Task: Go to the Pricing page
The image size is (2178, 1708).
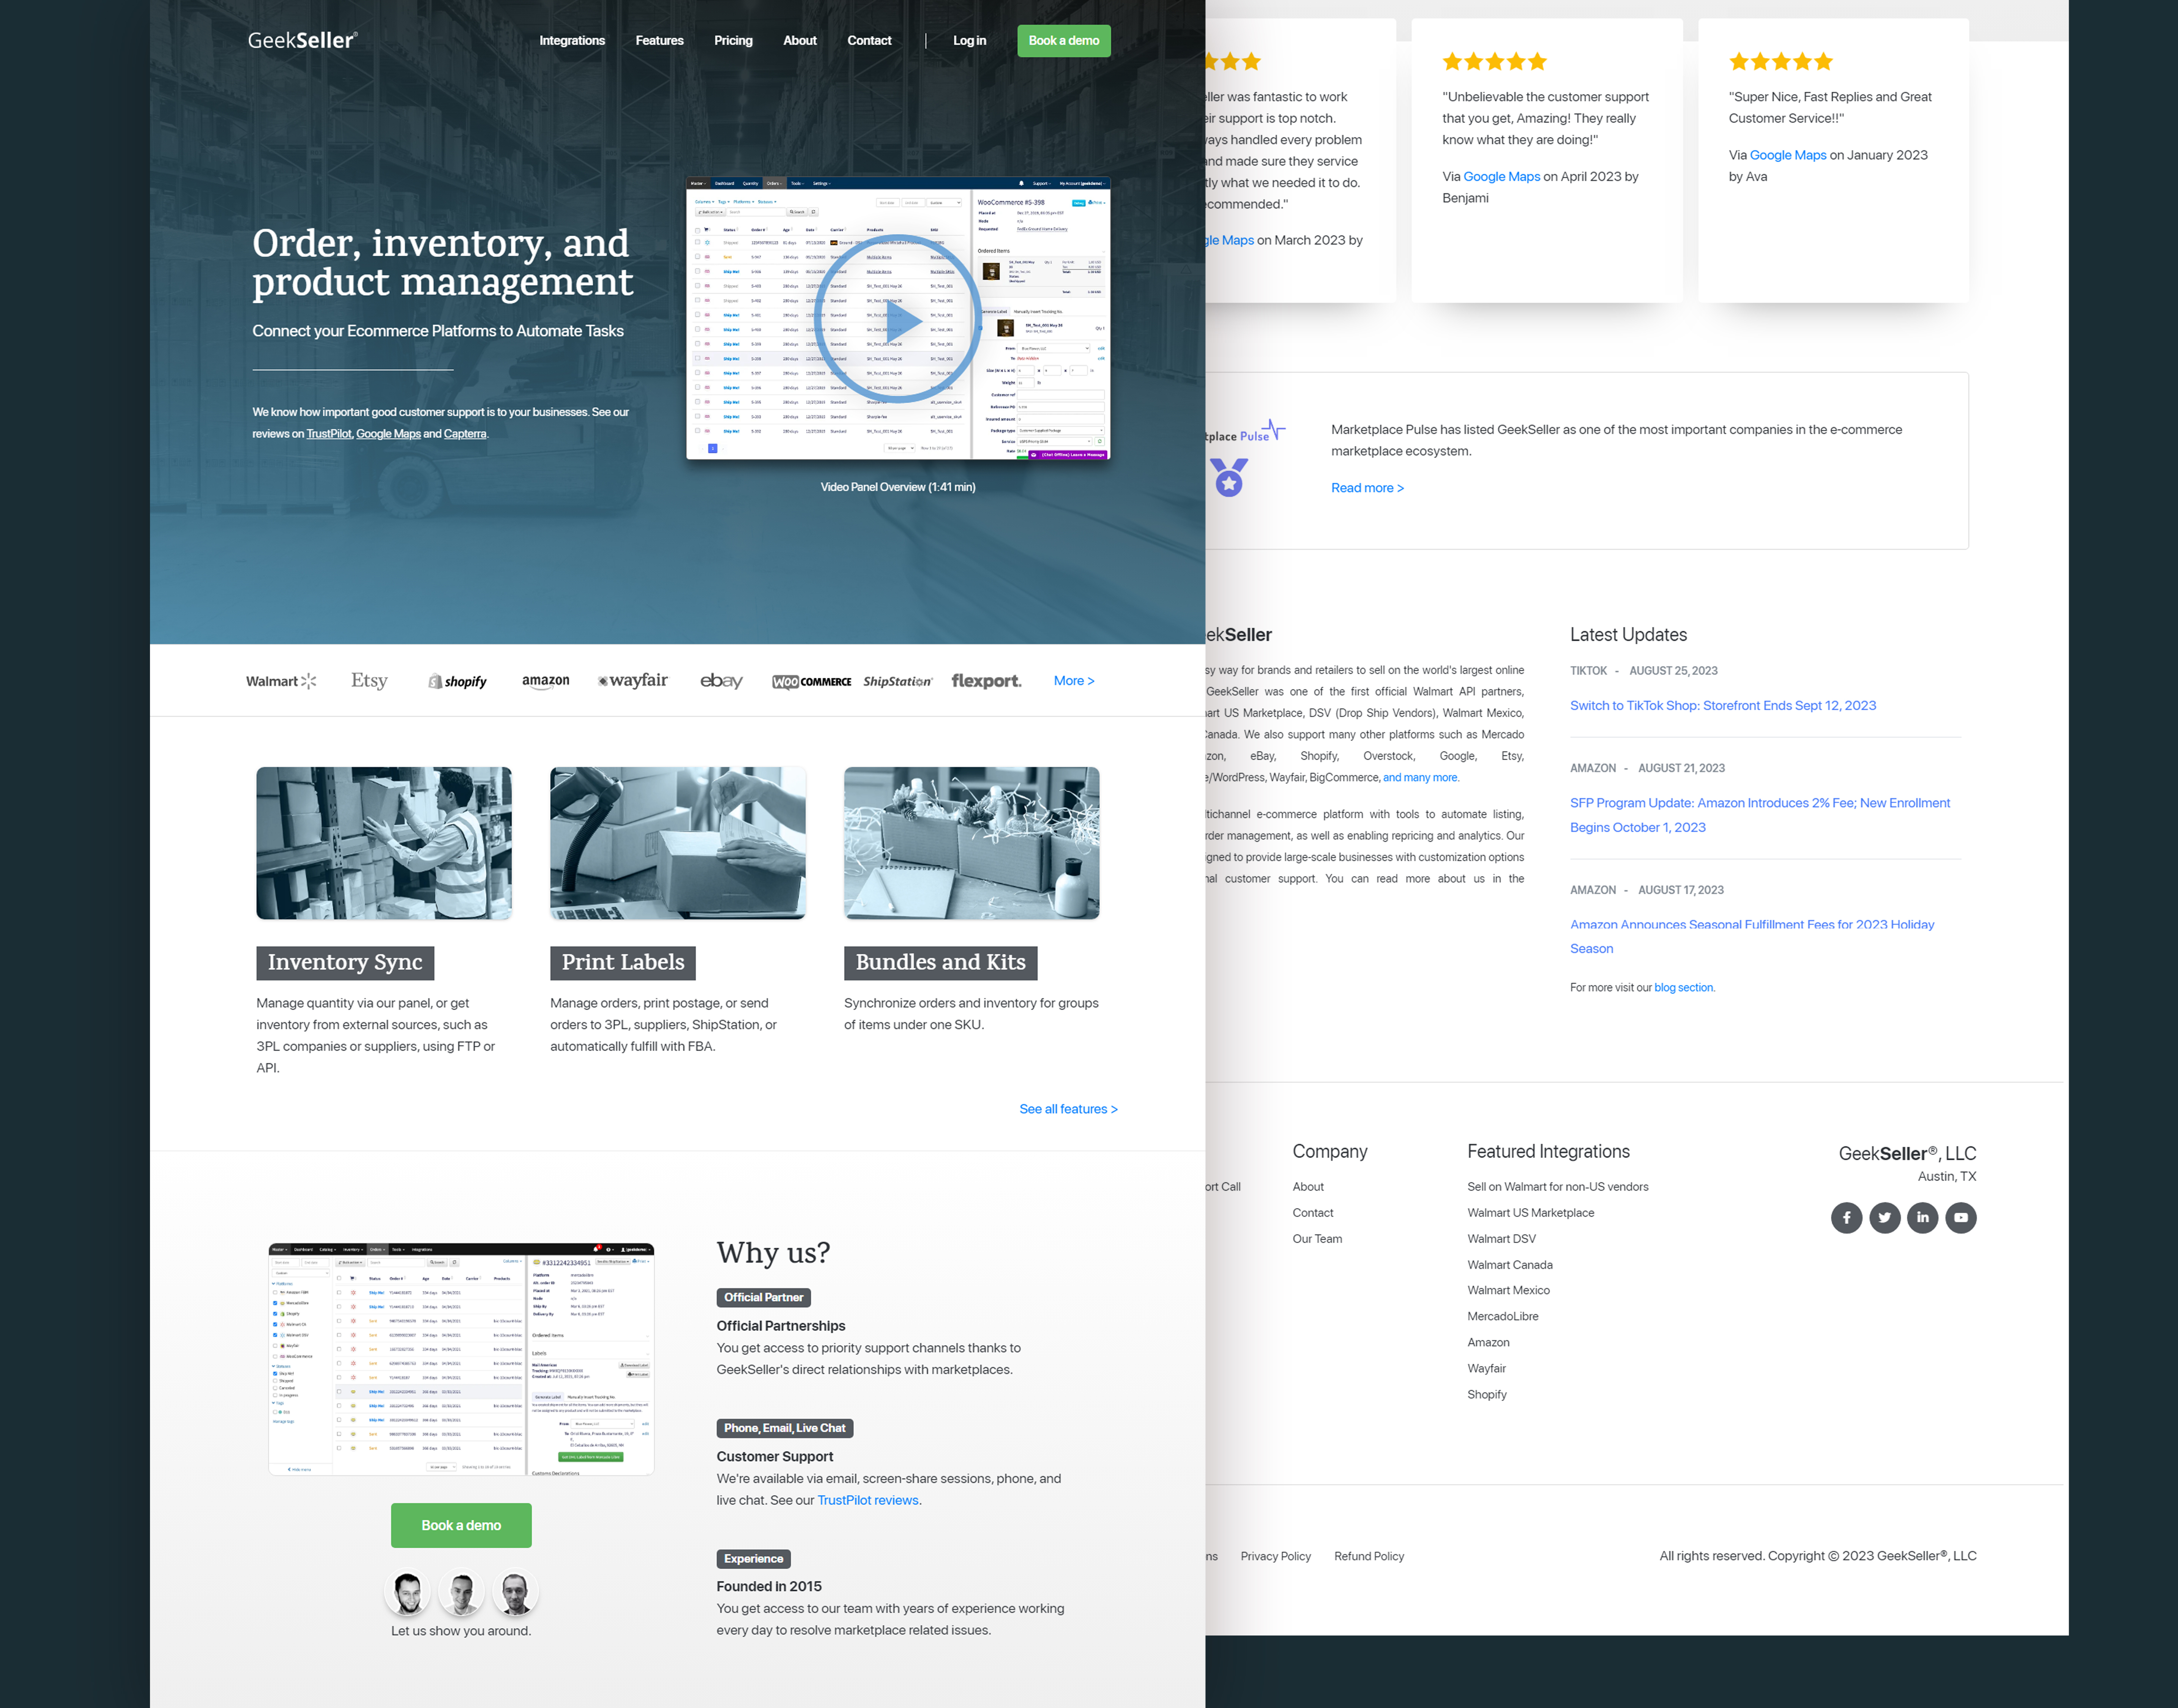Action: (x=733, y=41)
